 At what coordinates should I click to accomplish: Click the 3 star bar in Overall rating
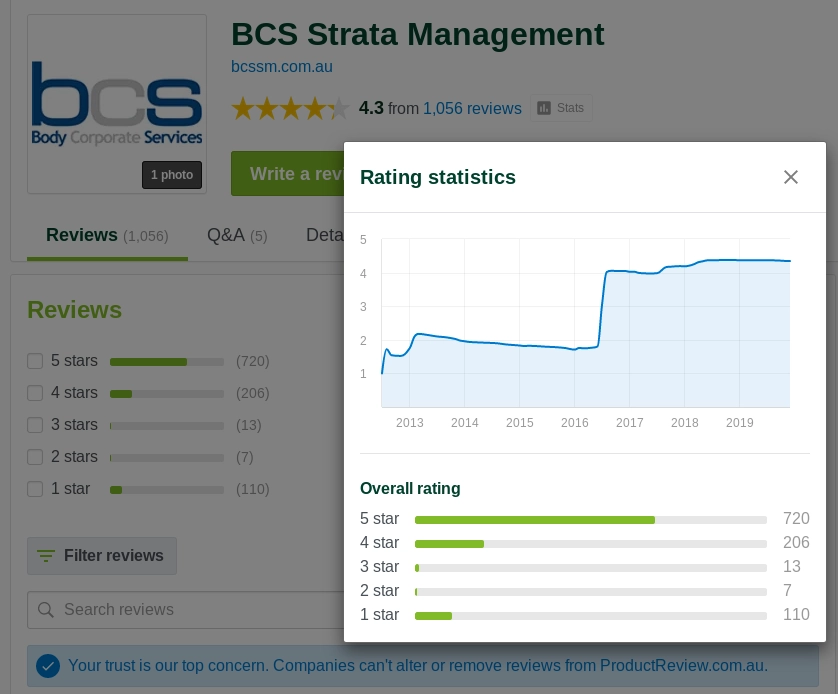591,568
